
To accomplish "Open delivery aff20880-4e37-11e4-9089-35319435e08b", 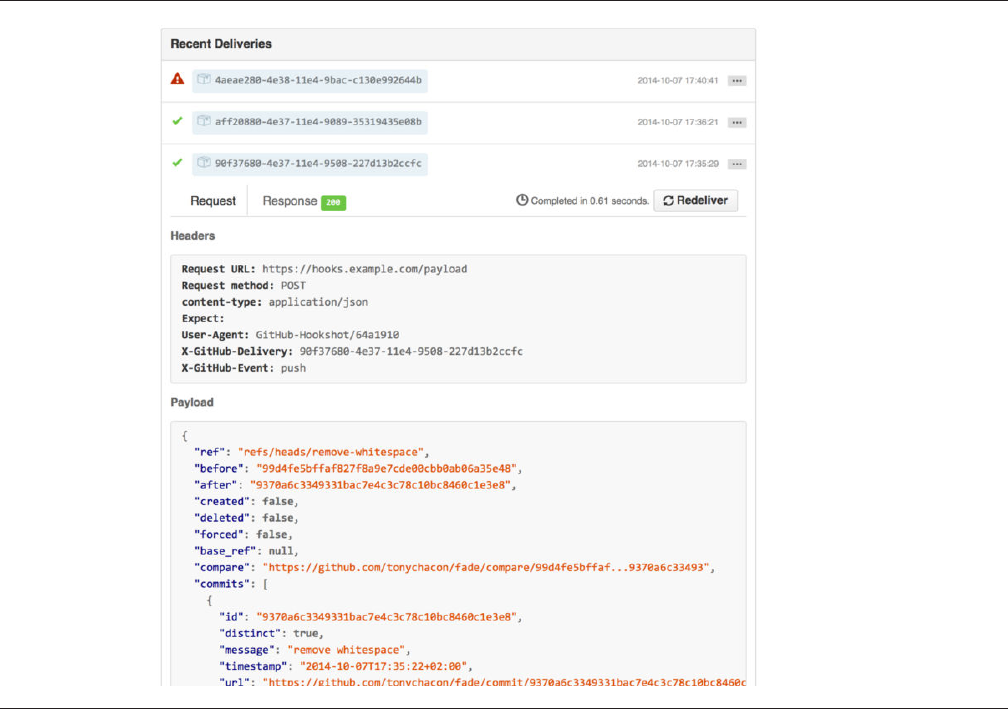I will (318, 122).
